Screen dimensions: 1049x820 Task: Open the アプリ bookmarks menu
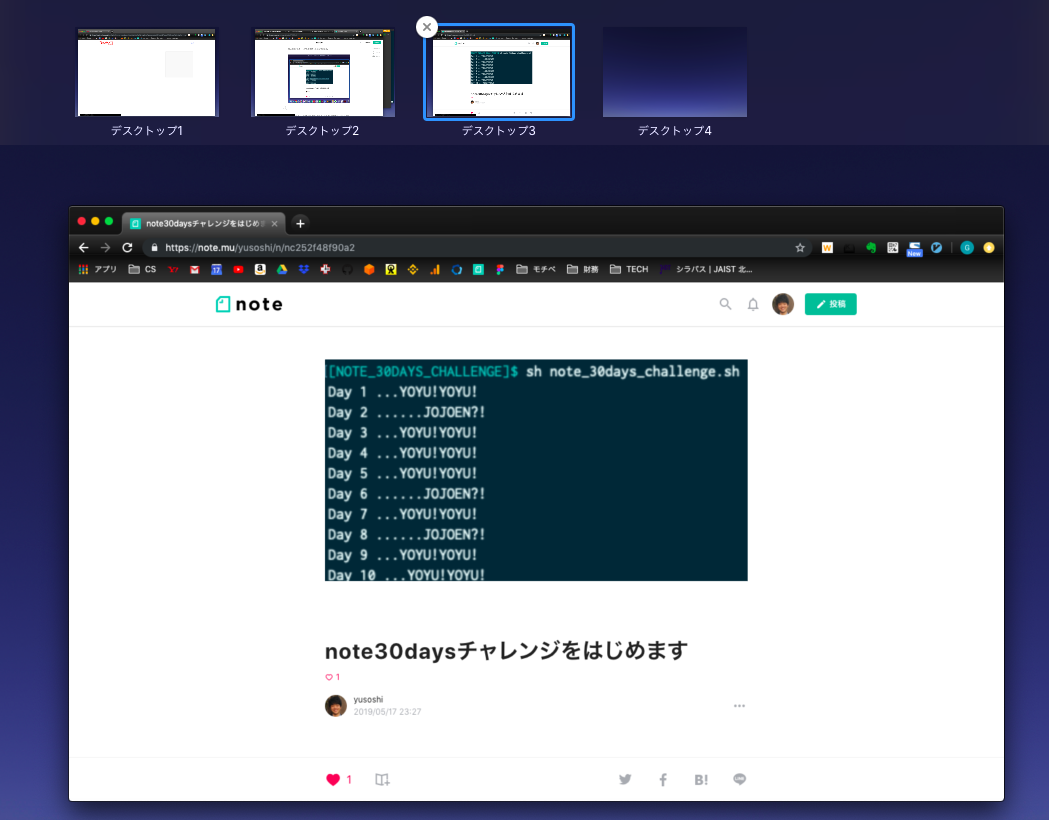click(x=101, y=268)
